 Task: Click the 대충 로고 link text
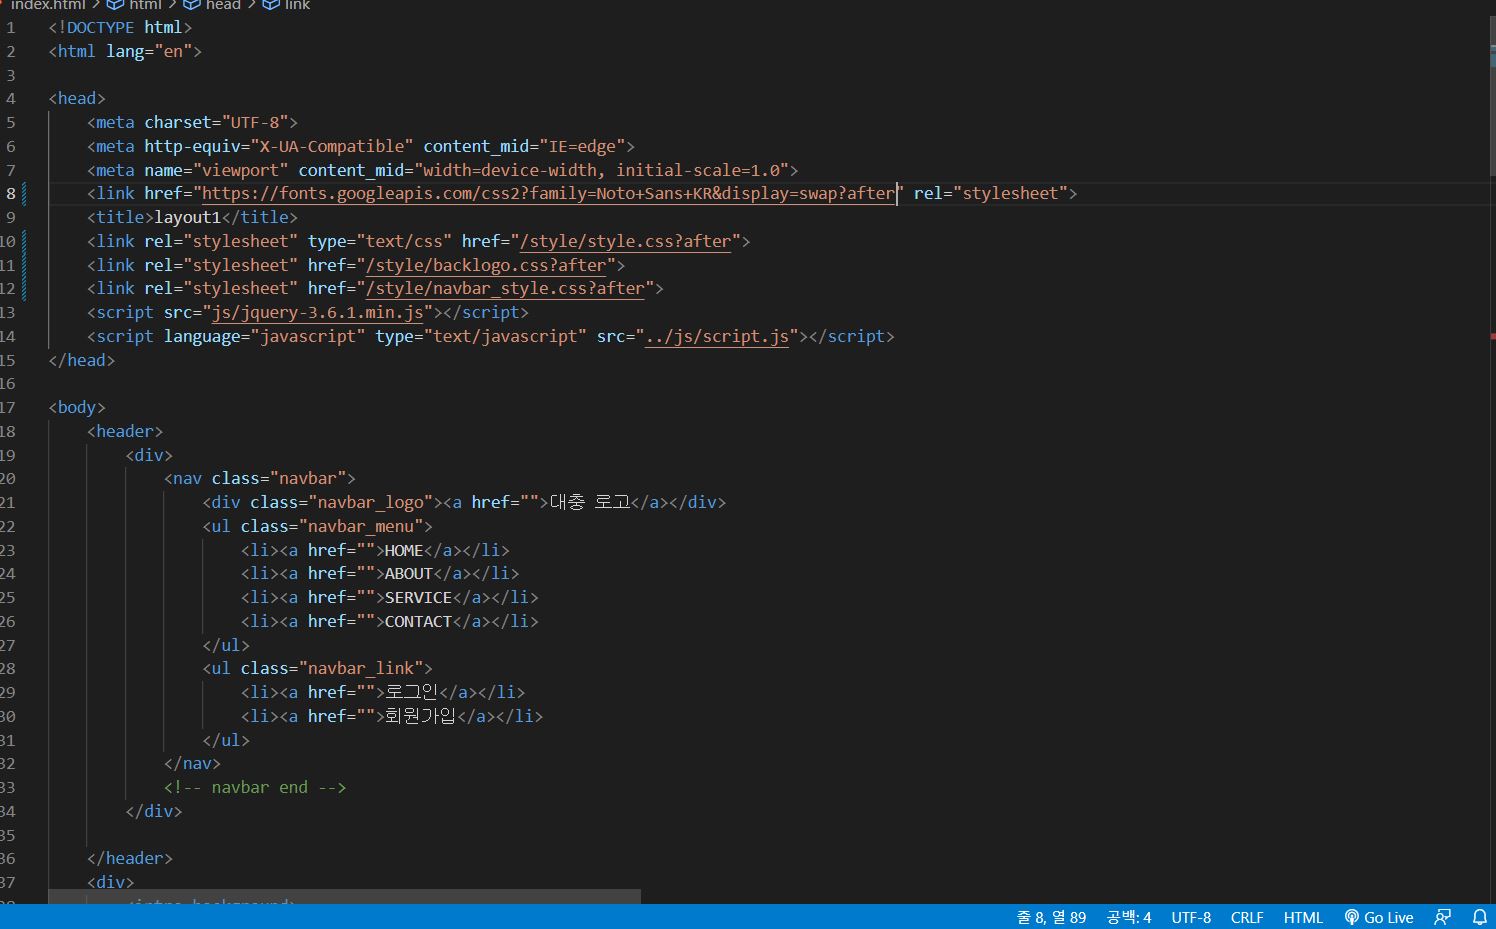click(x=590, y=502)
